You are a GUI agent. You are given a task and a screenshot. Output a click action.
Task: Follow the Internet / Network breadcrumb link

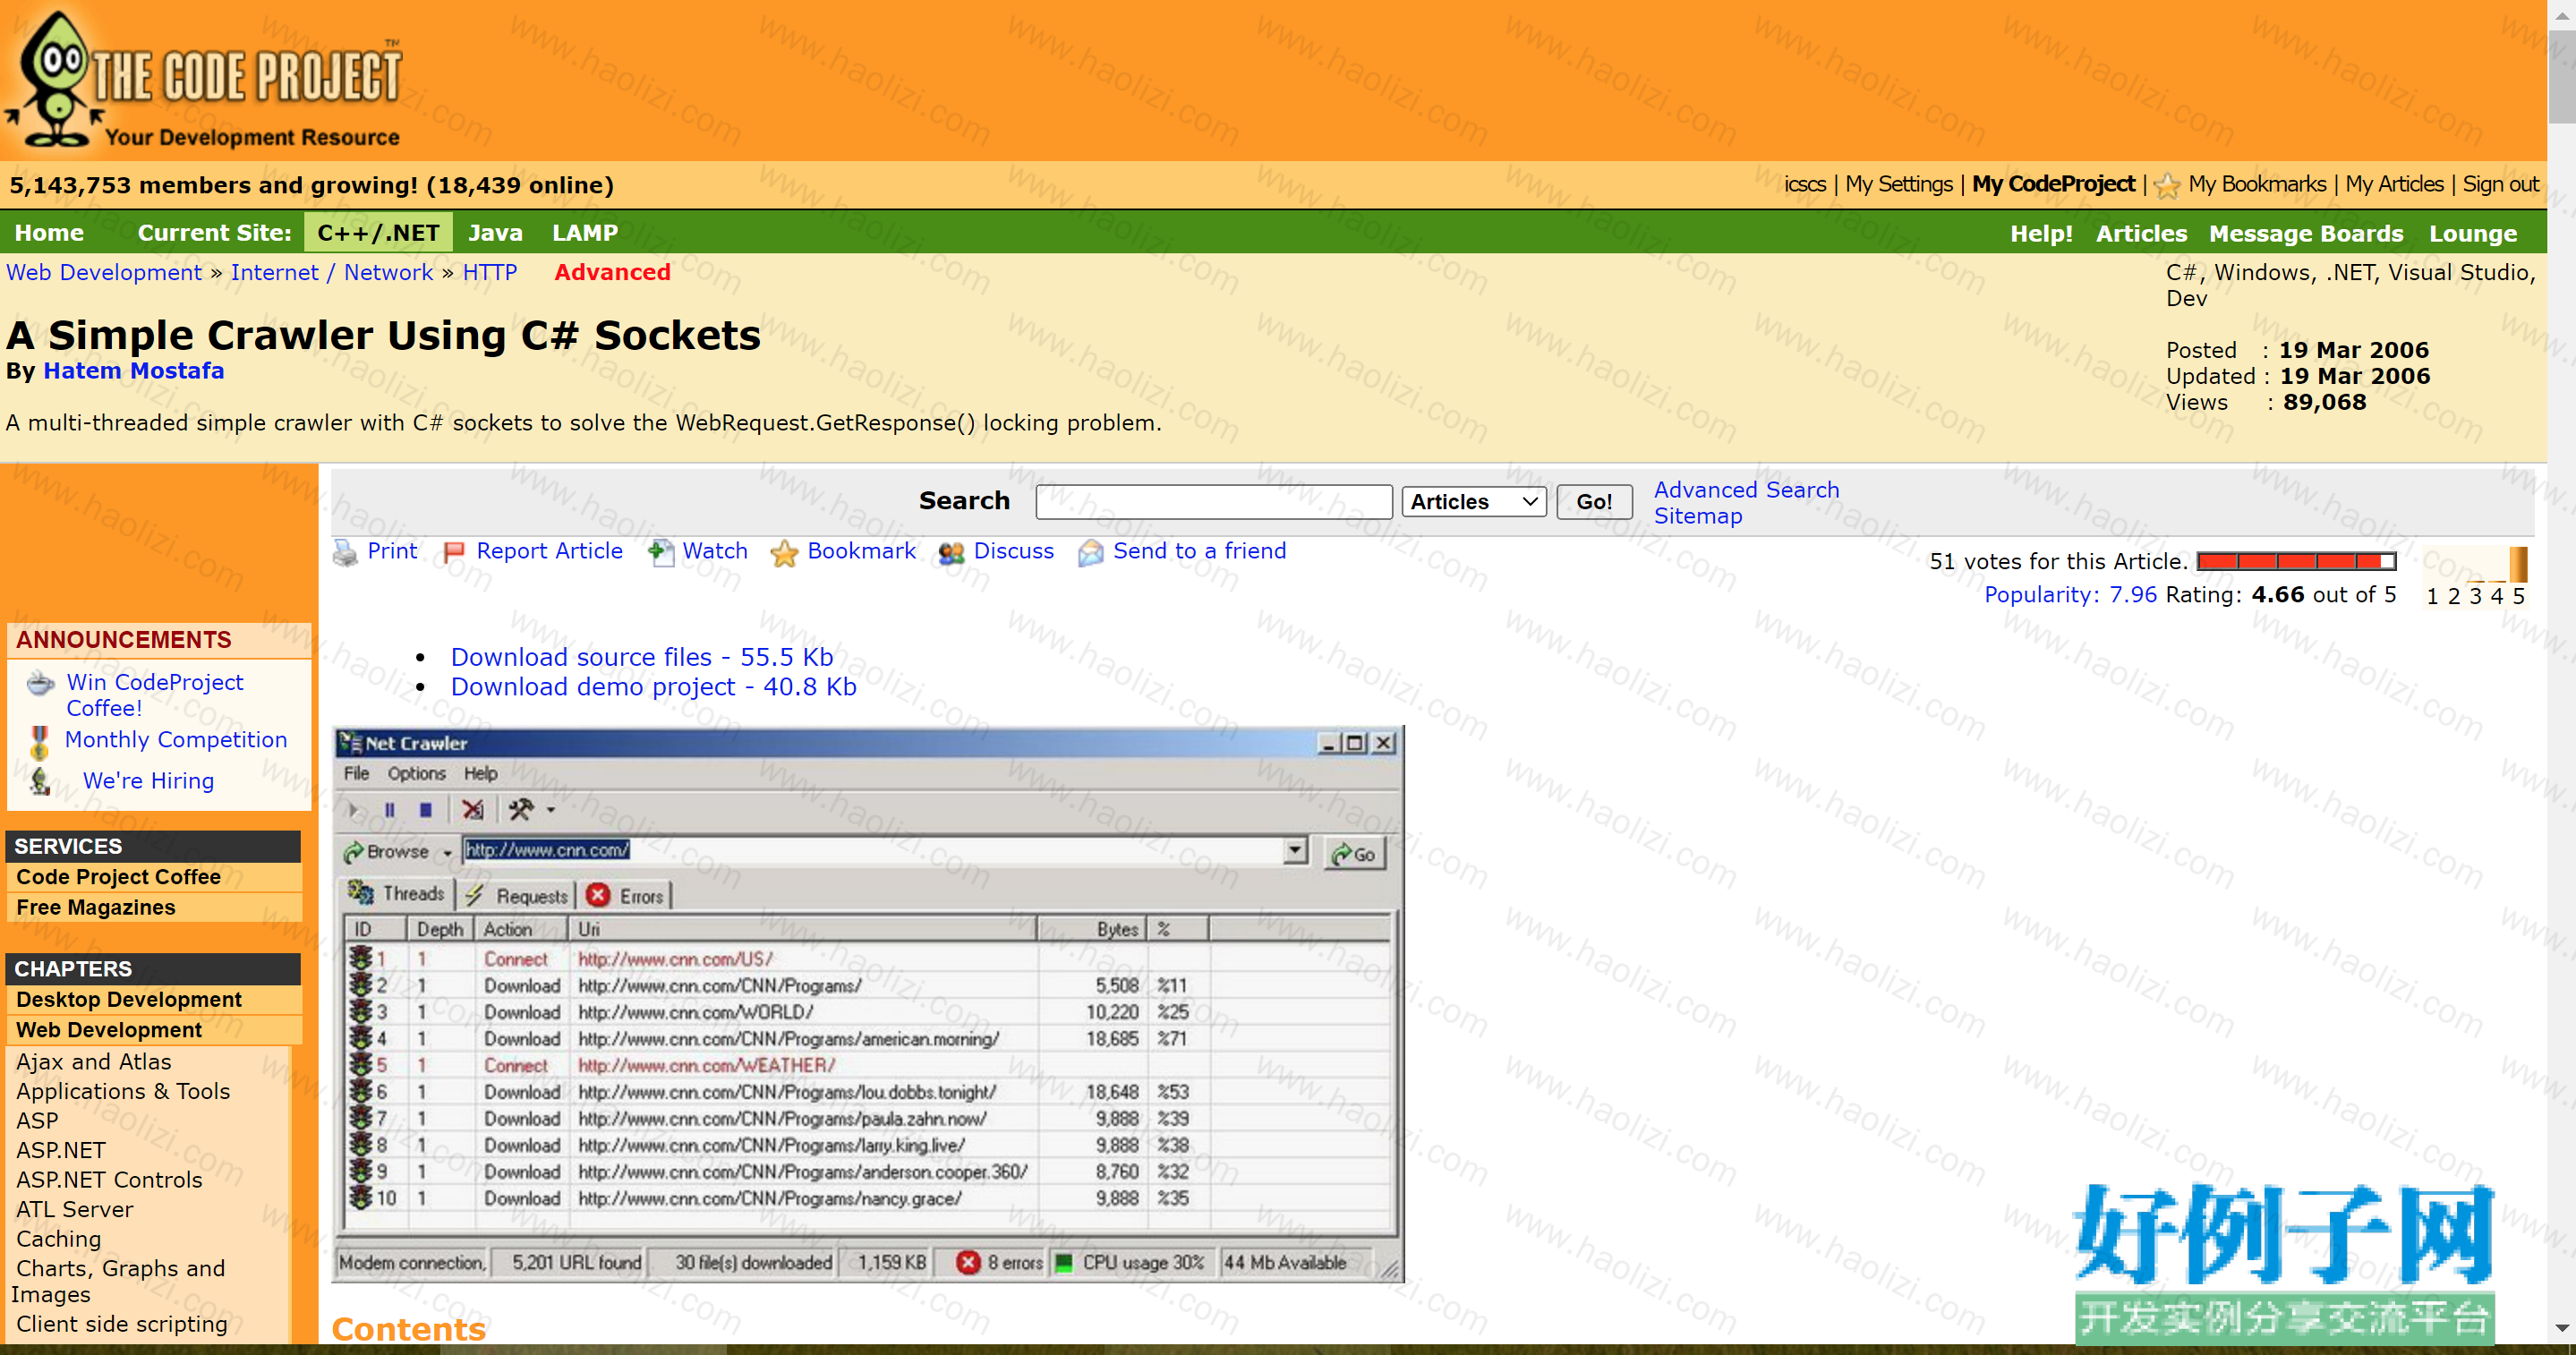point(332,273)
